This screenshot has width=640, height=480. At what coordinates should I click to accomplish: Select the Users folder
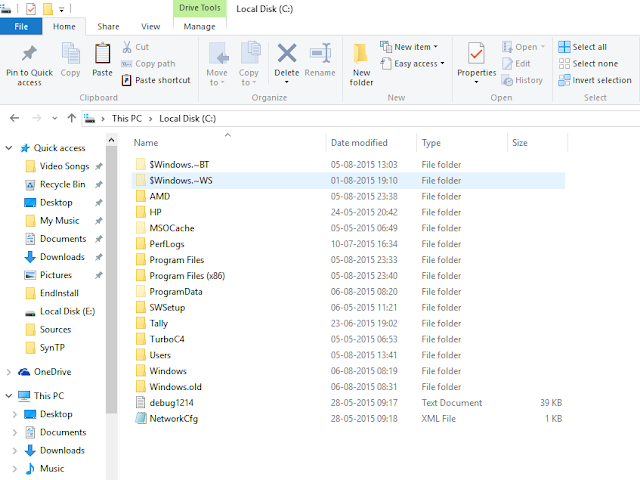click(348, 355)
